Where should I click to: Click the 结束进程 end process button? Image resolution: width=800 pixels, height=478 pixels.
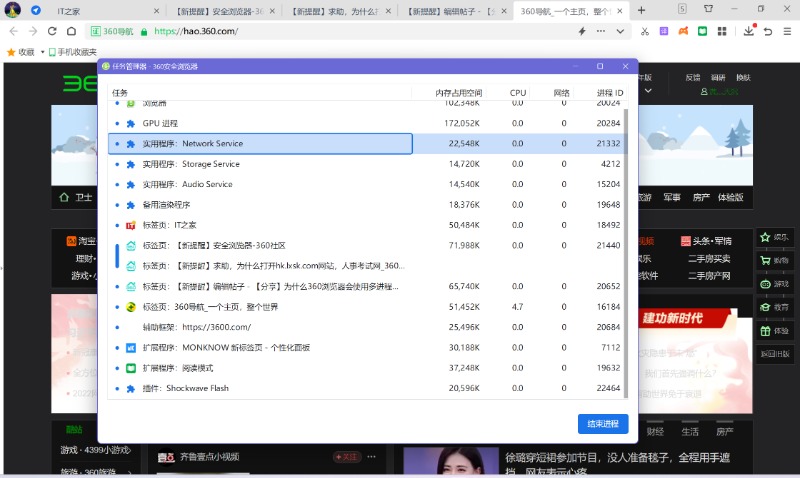[603, 424]
